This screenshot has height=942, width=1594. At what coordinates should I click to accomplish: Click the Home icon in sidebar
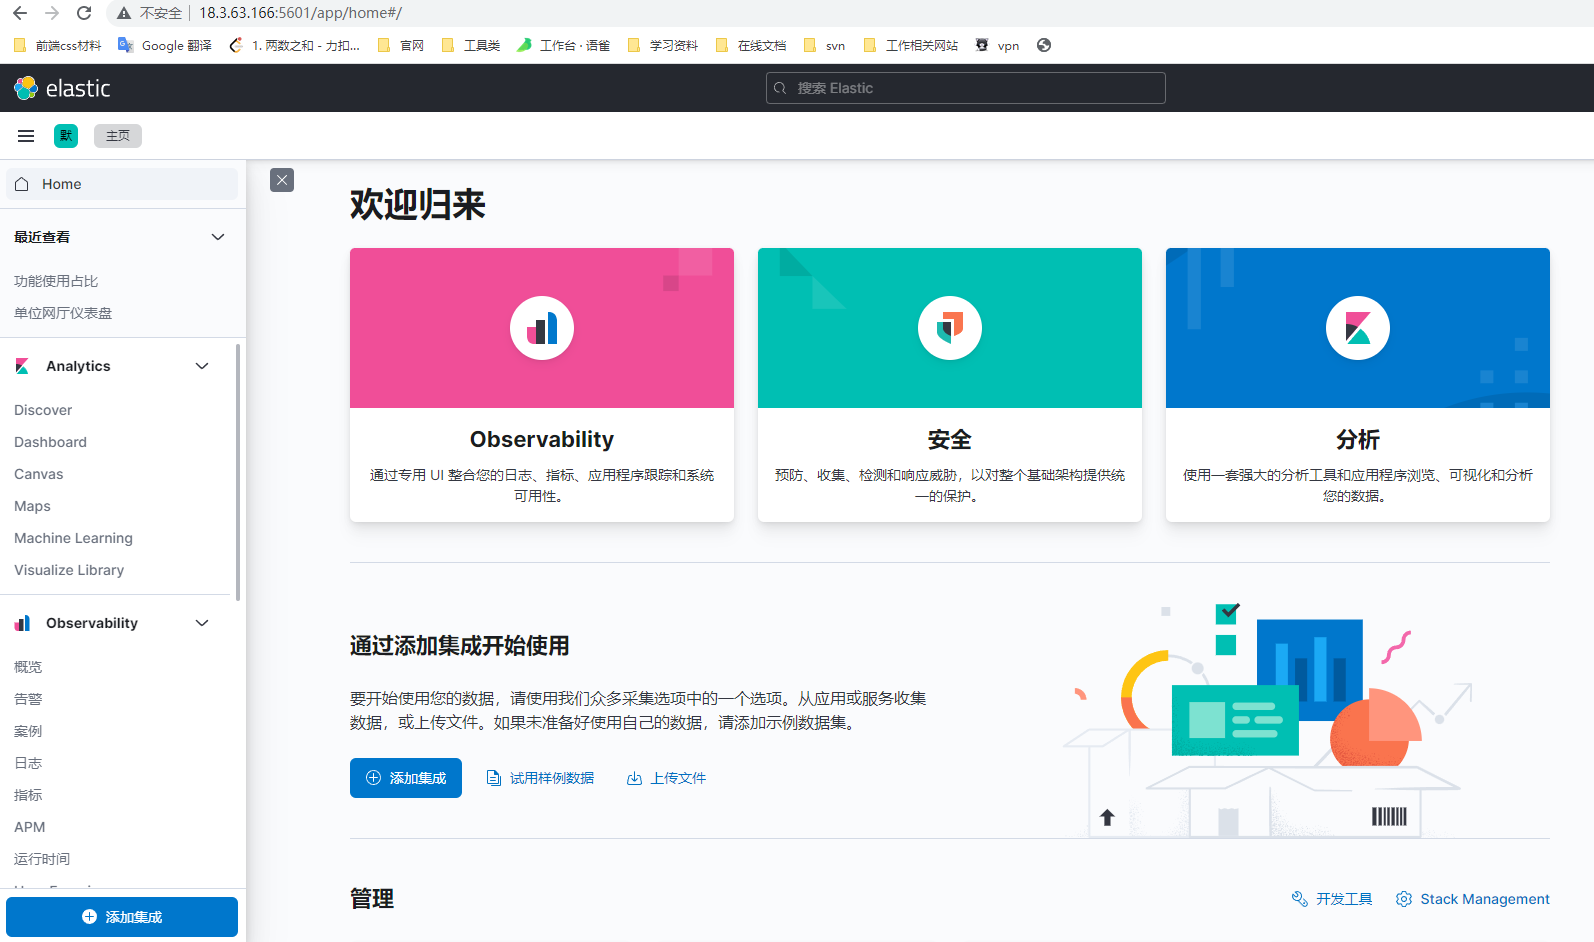pyautogui.click(x=22, y=184)
